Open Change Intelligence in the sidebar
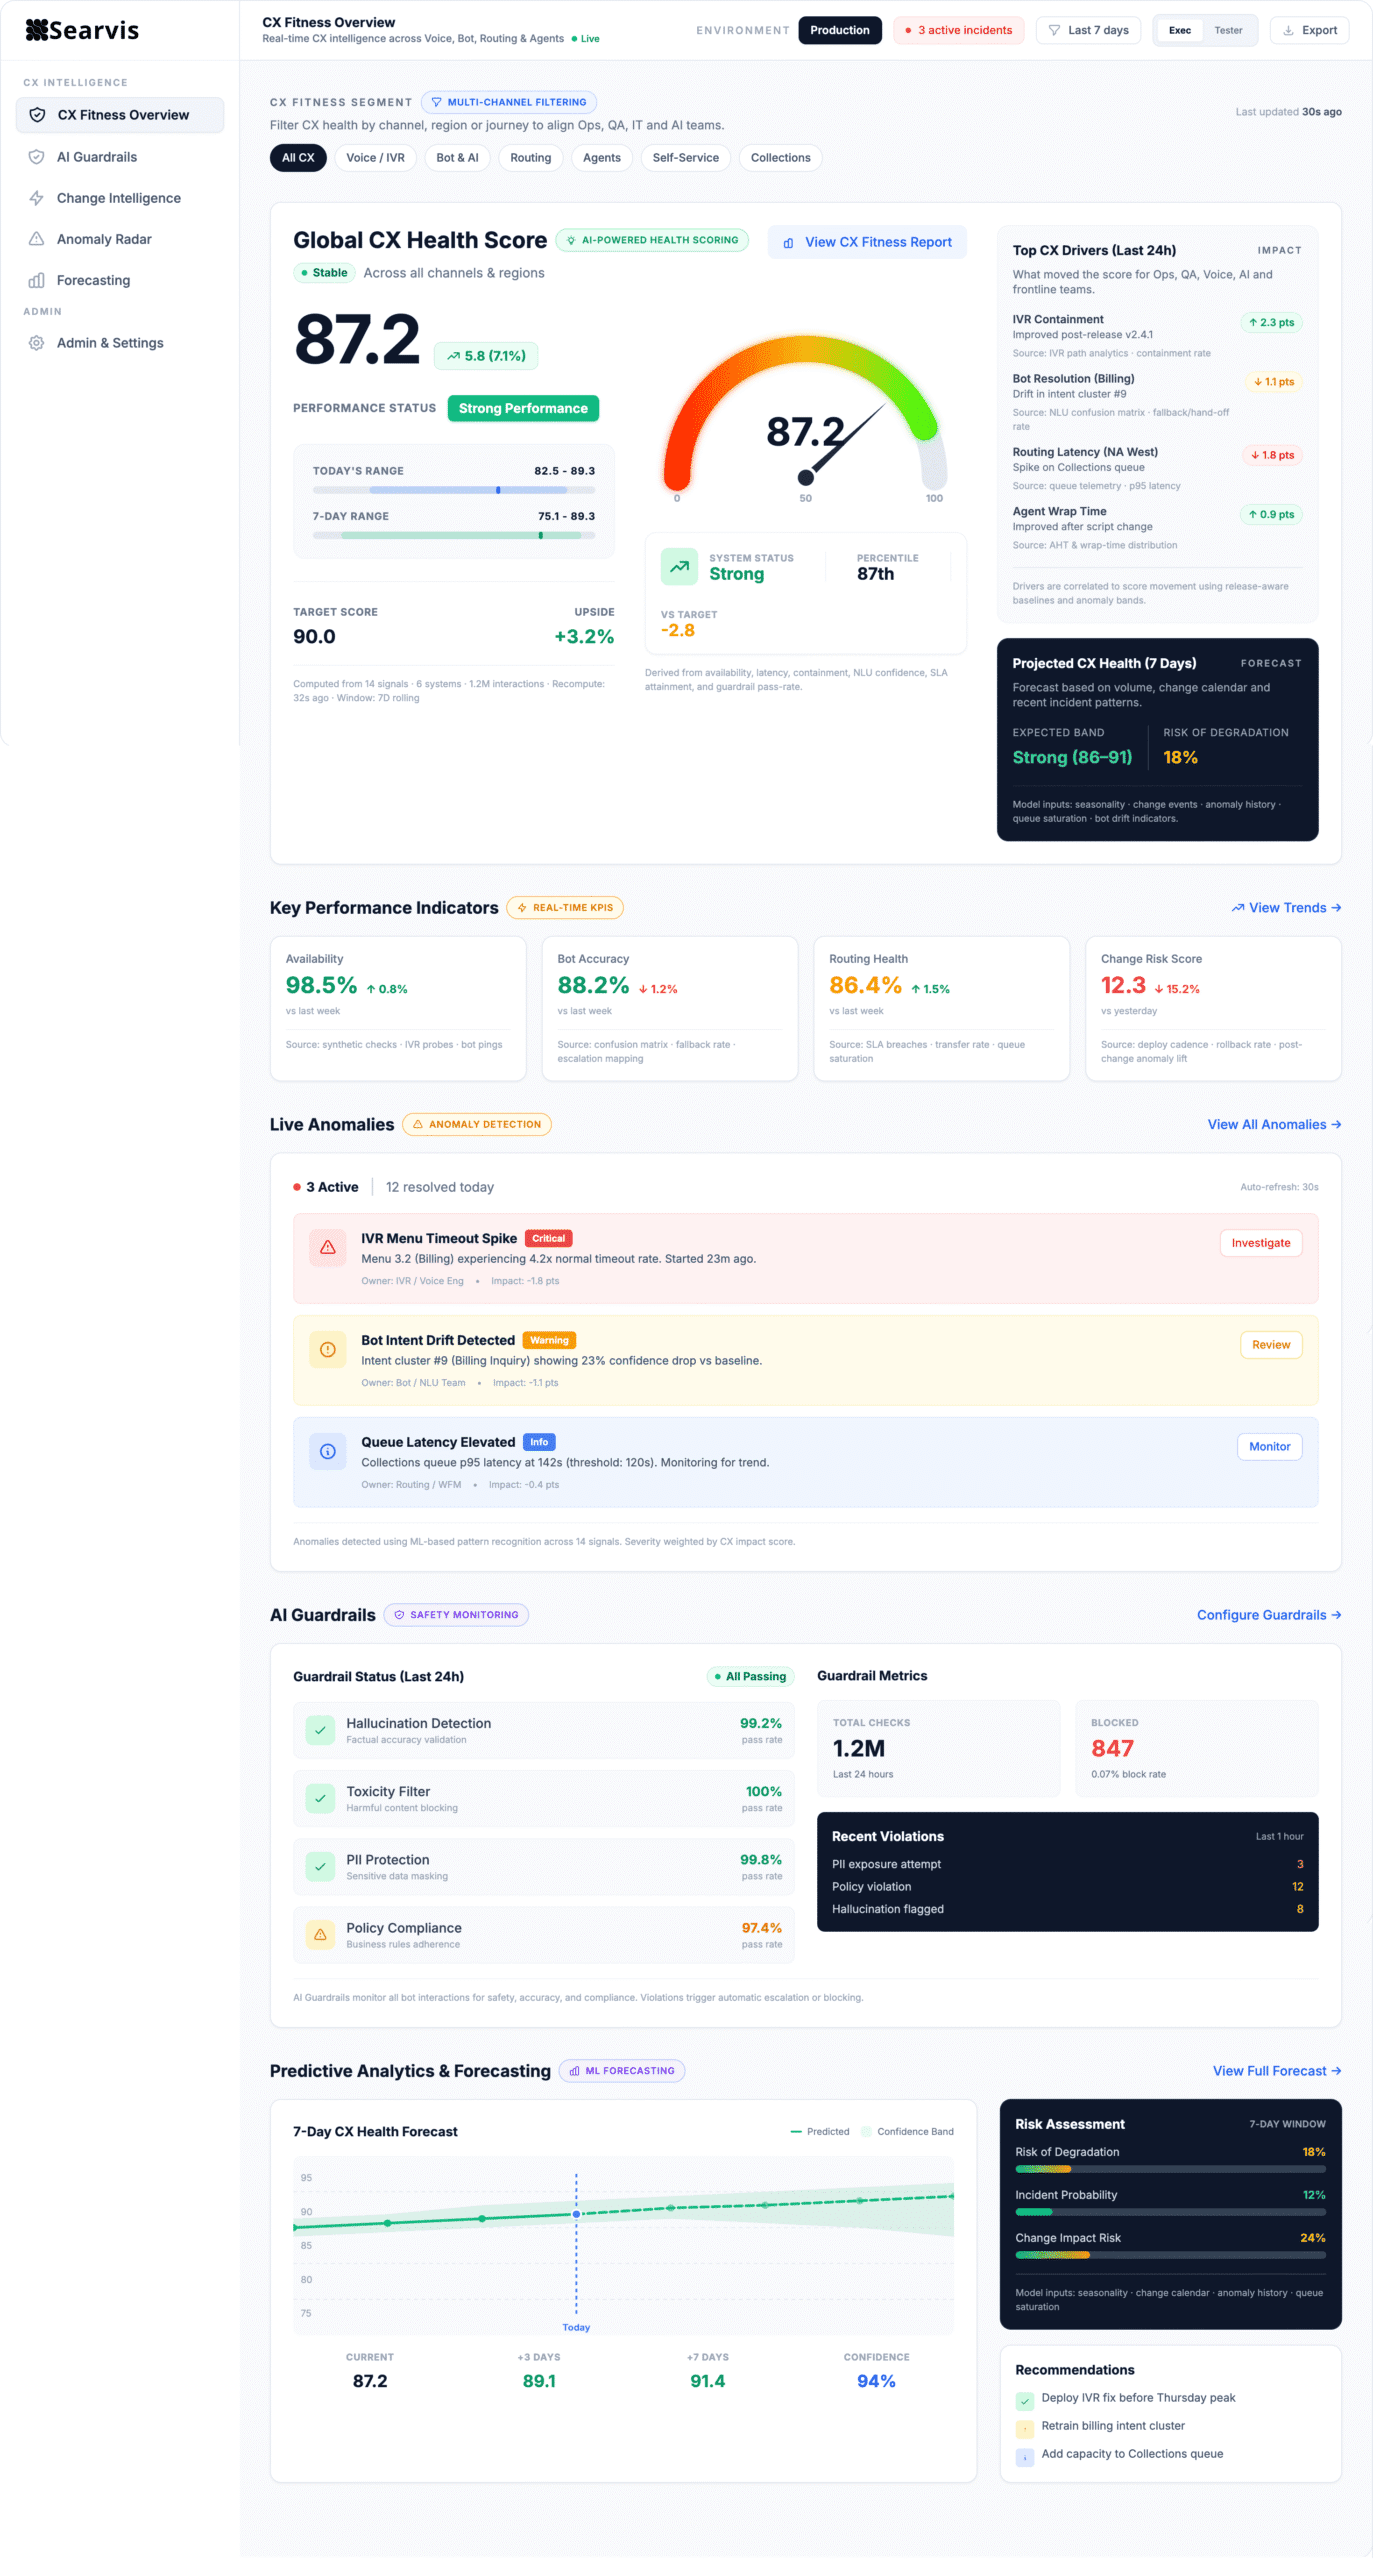Screen dimensions: 1373x2560 click(x=120, y=198)
